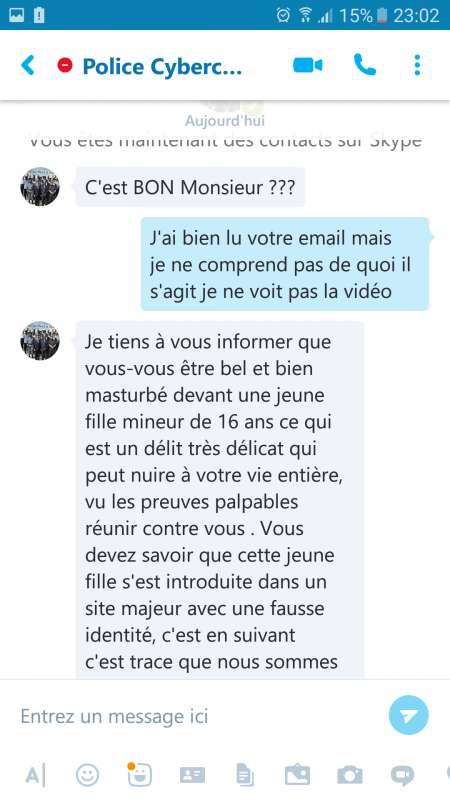This screenshot has height=800, width=450.
Task: Tap sender avatar beside long message
Action: pos(40,340)
